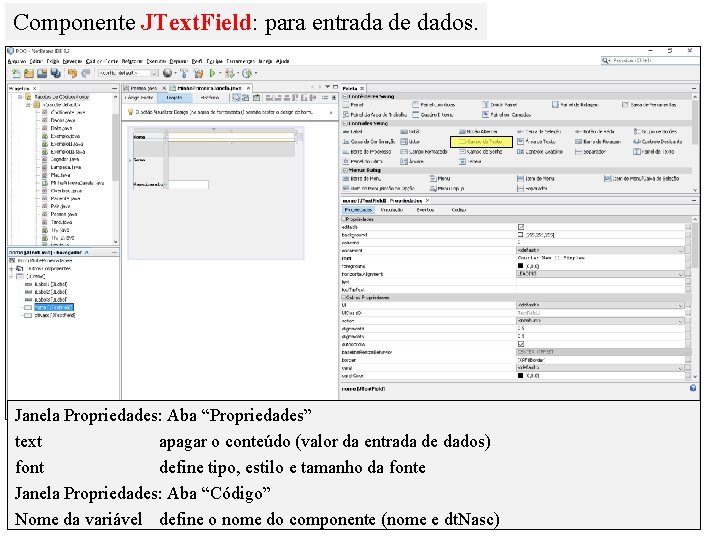The width and height of the screenshot is (720, 540).
Task: Click the Save All toolbar icon
Action: (56, 73)
